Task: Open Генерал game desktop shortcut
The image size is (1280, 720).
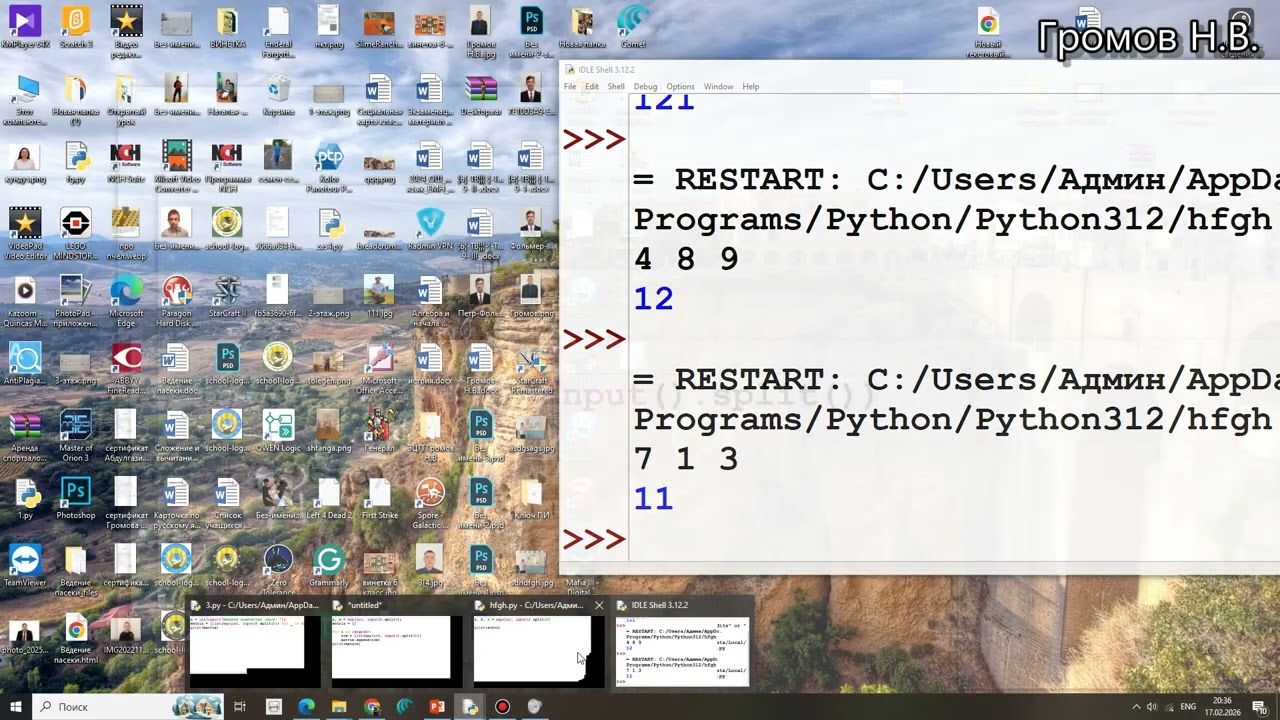Action: (380, 432)
